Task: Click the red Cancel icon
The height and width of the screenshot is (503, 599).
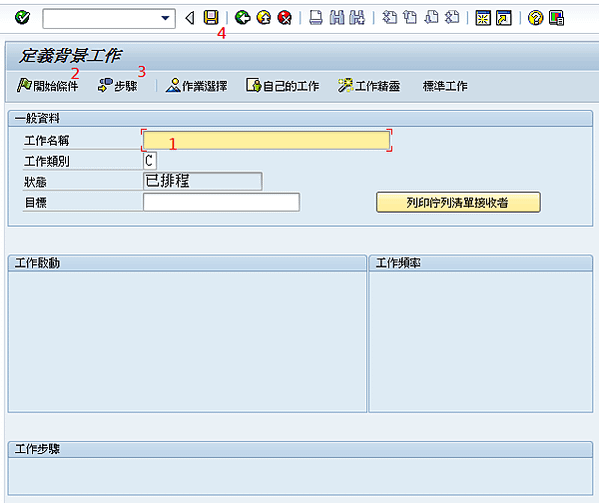Action: click(285, 18)
